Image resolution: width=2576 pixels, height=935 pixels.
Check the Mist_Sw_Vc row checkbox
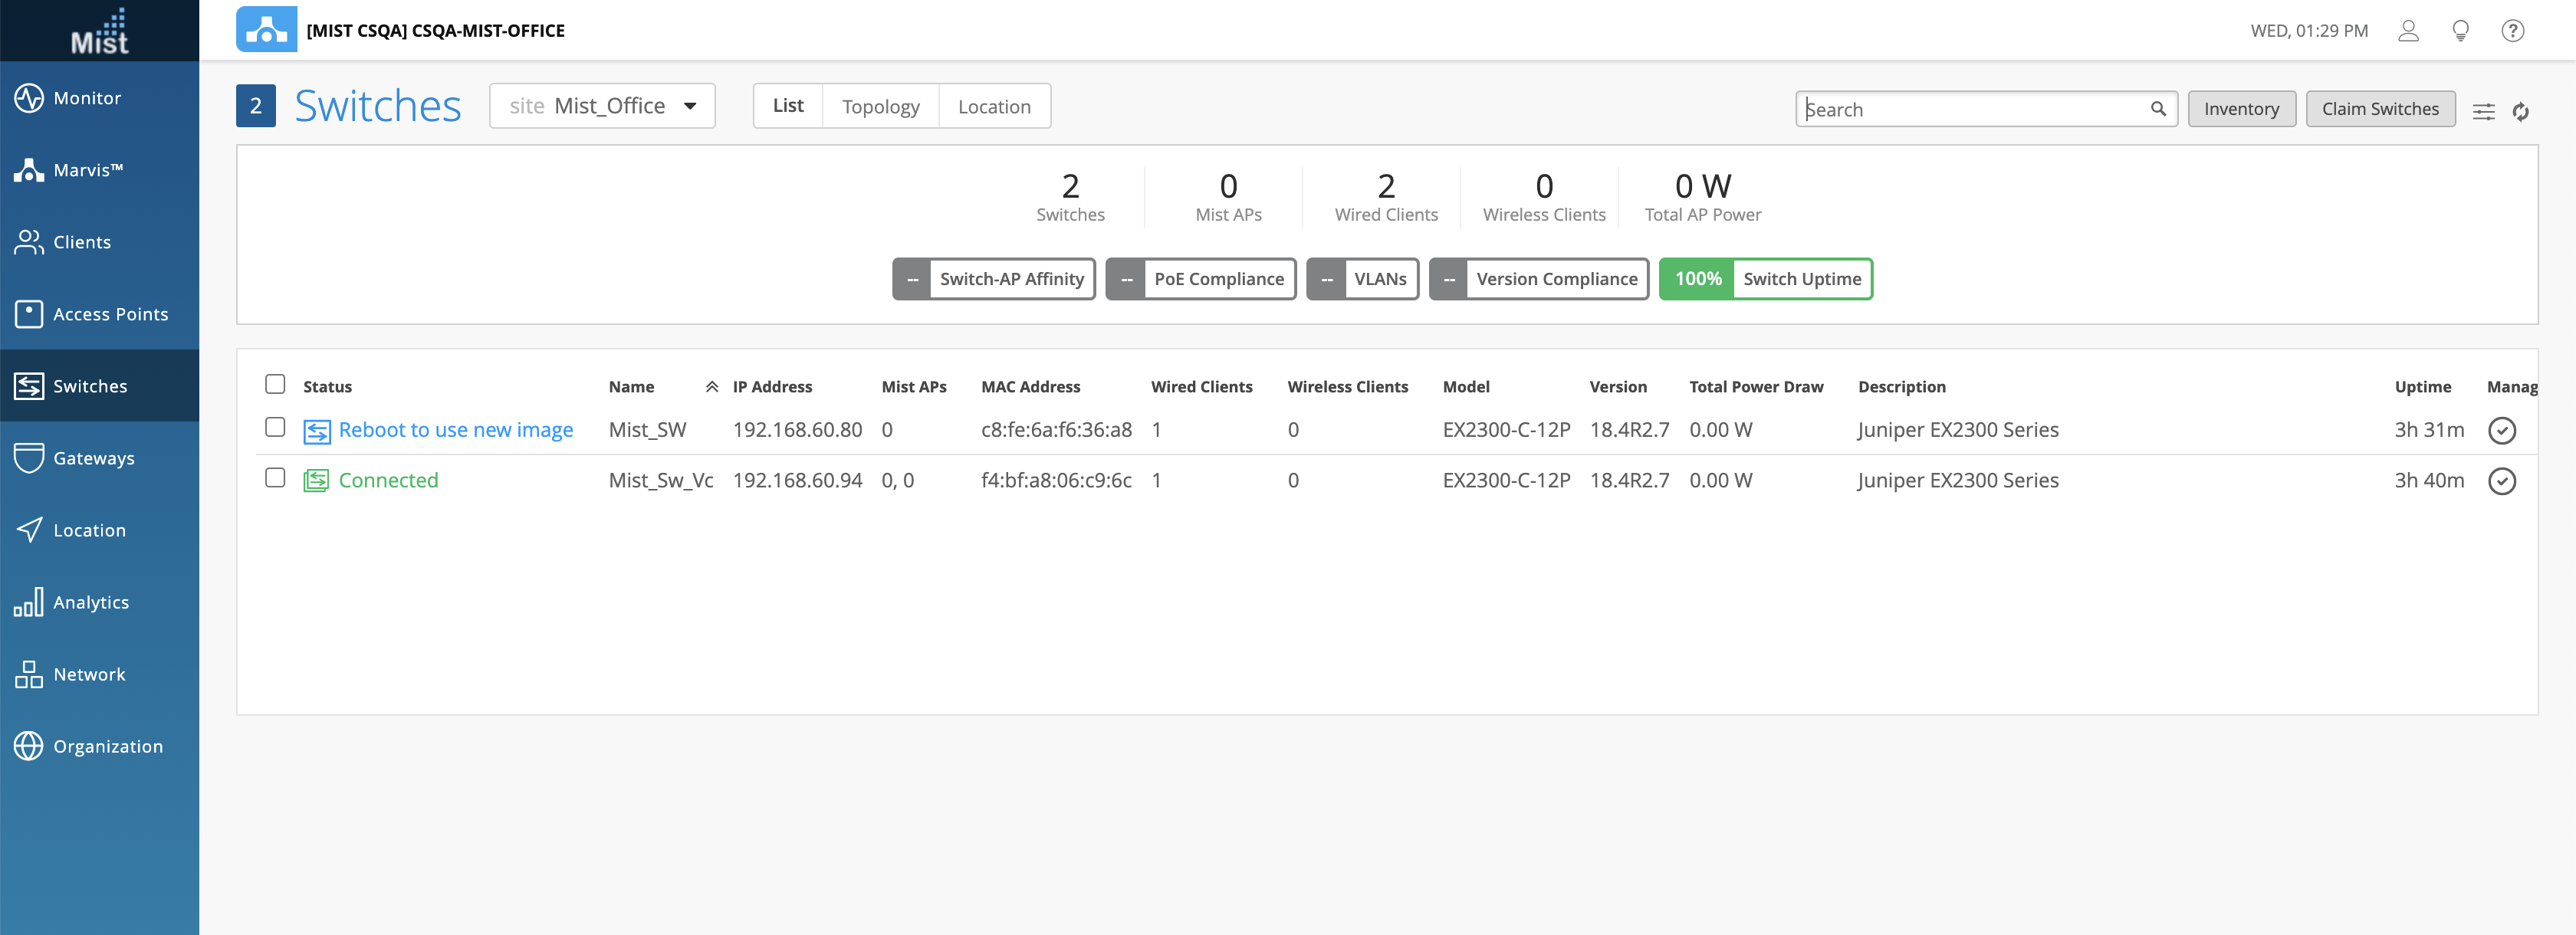[x=275, y=478]
